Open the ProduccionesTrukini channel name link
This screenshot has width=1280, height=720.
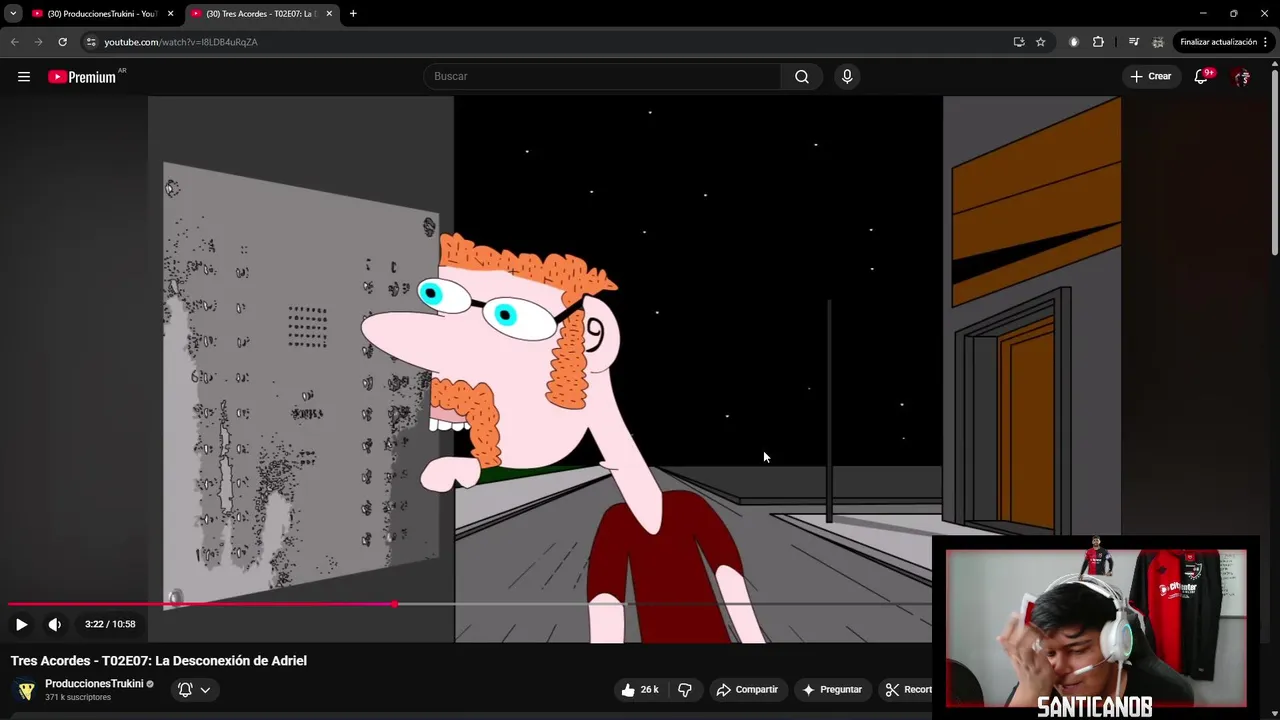94,684
